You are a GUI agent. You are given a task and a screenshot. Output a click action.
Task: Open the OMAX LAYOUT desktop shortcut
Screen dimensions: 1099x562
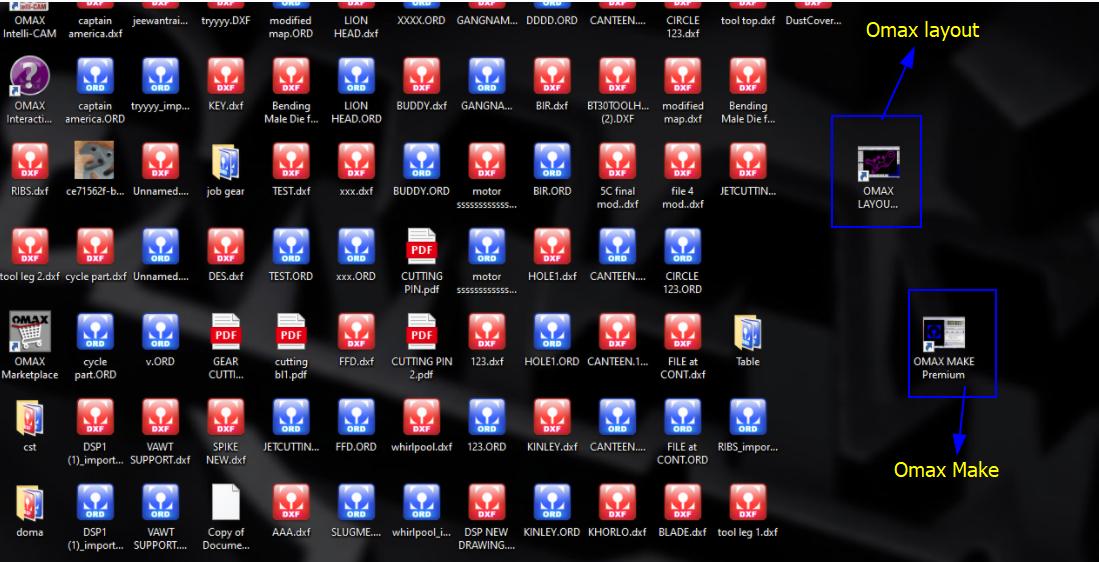pos(878,165)
